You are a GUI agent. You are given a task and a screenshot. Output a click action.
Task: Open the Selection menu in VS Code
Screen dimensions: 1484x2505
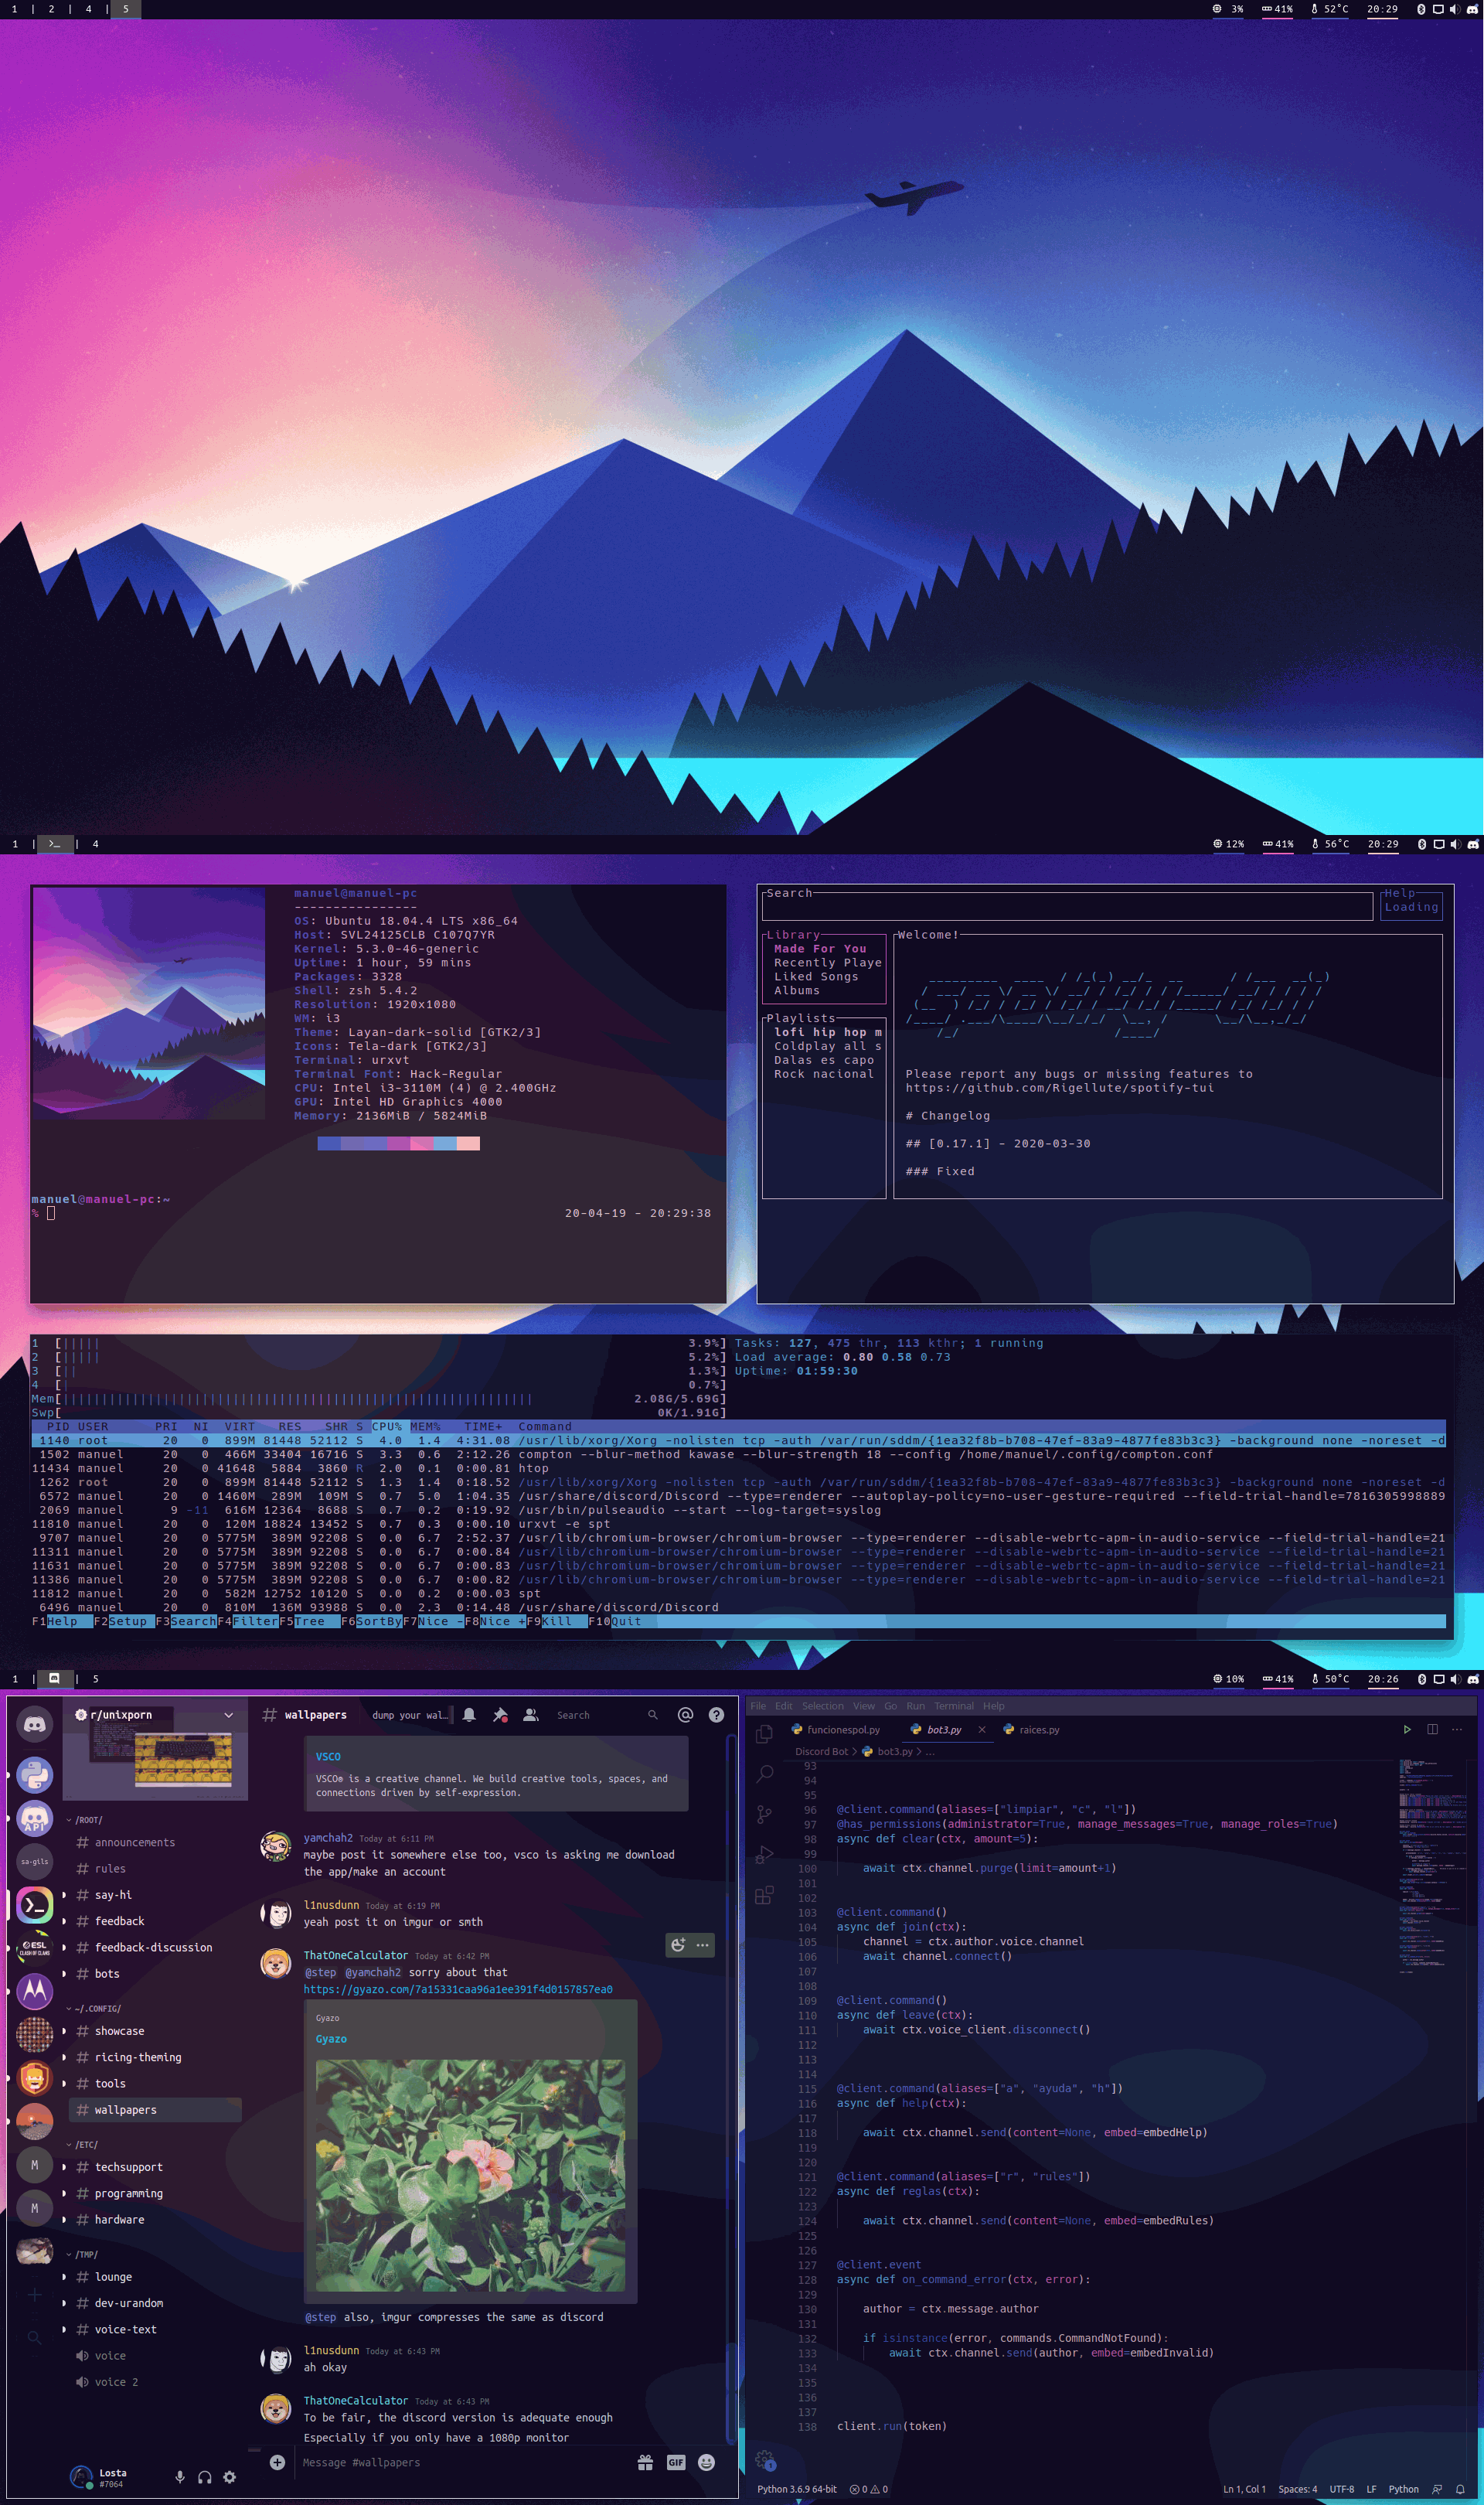pos(822,1706)
